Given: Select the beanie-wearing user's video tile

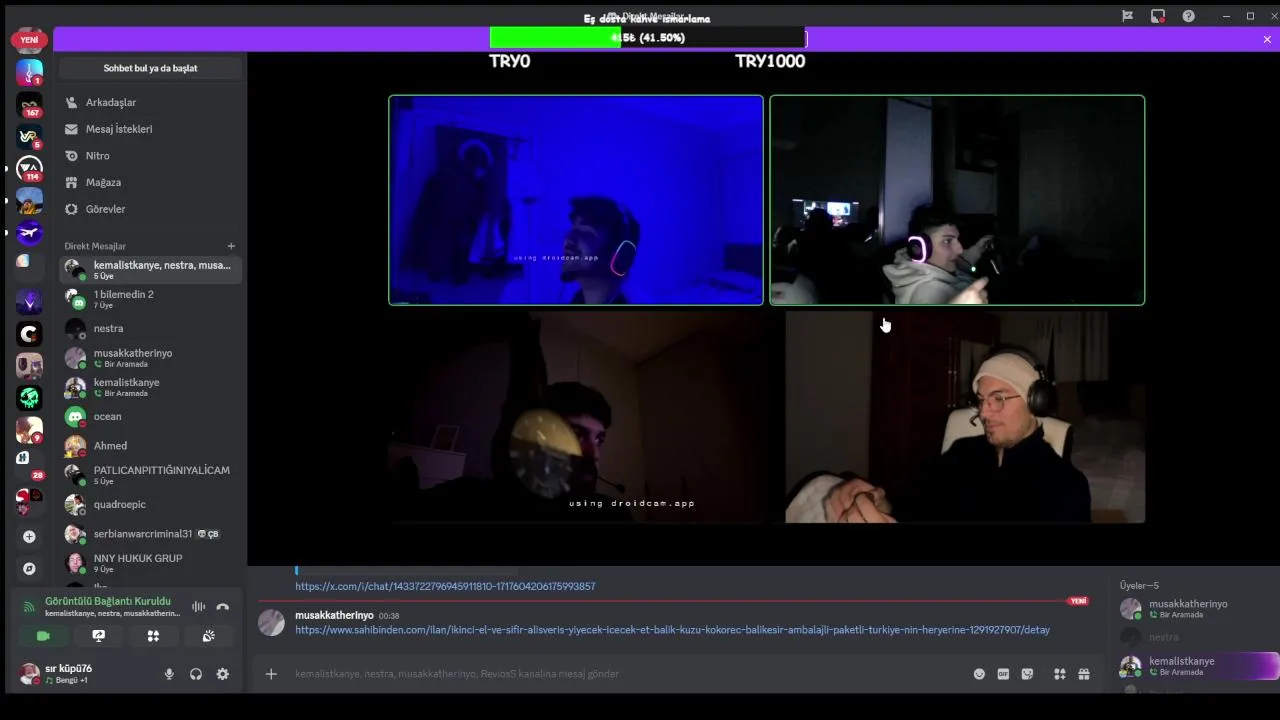Looking at the screenshot, I should click(965, 417).
